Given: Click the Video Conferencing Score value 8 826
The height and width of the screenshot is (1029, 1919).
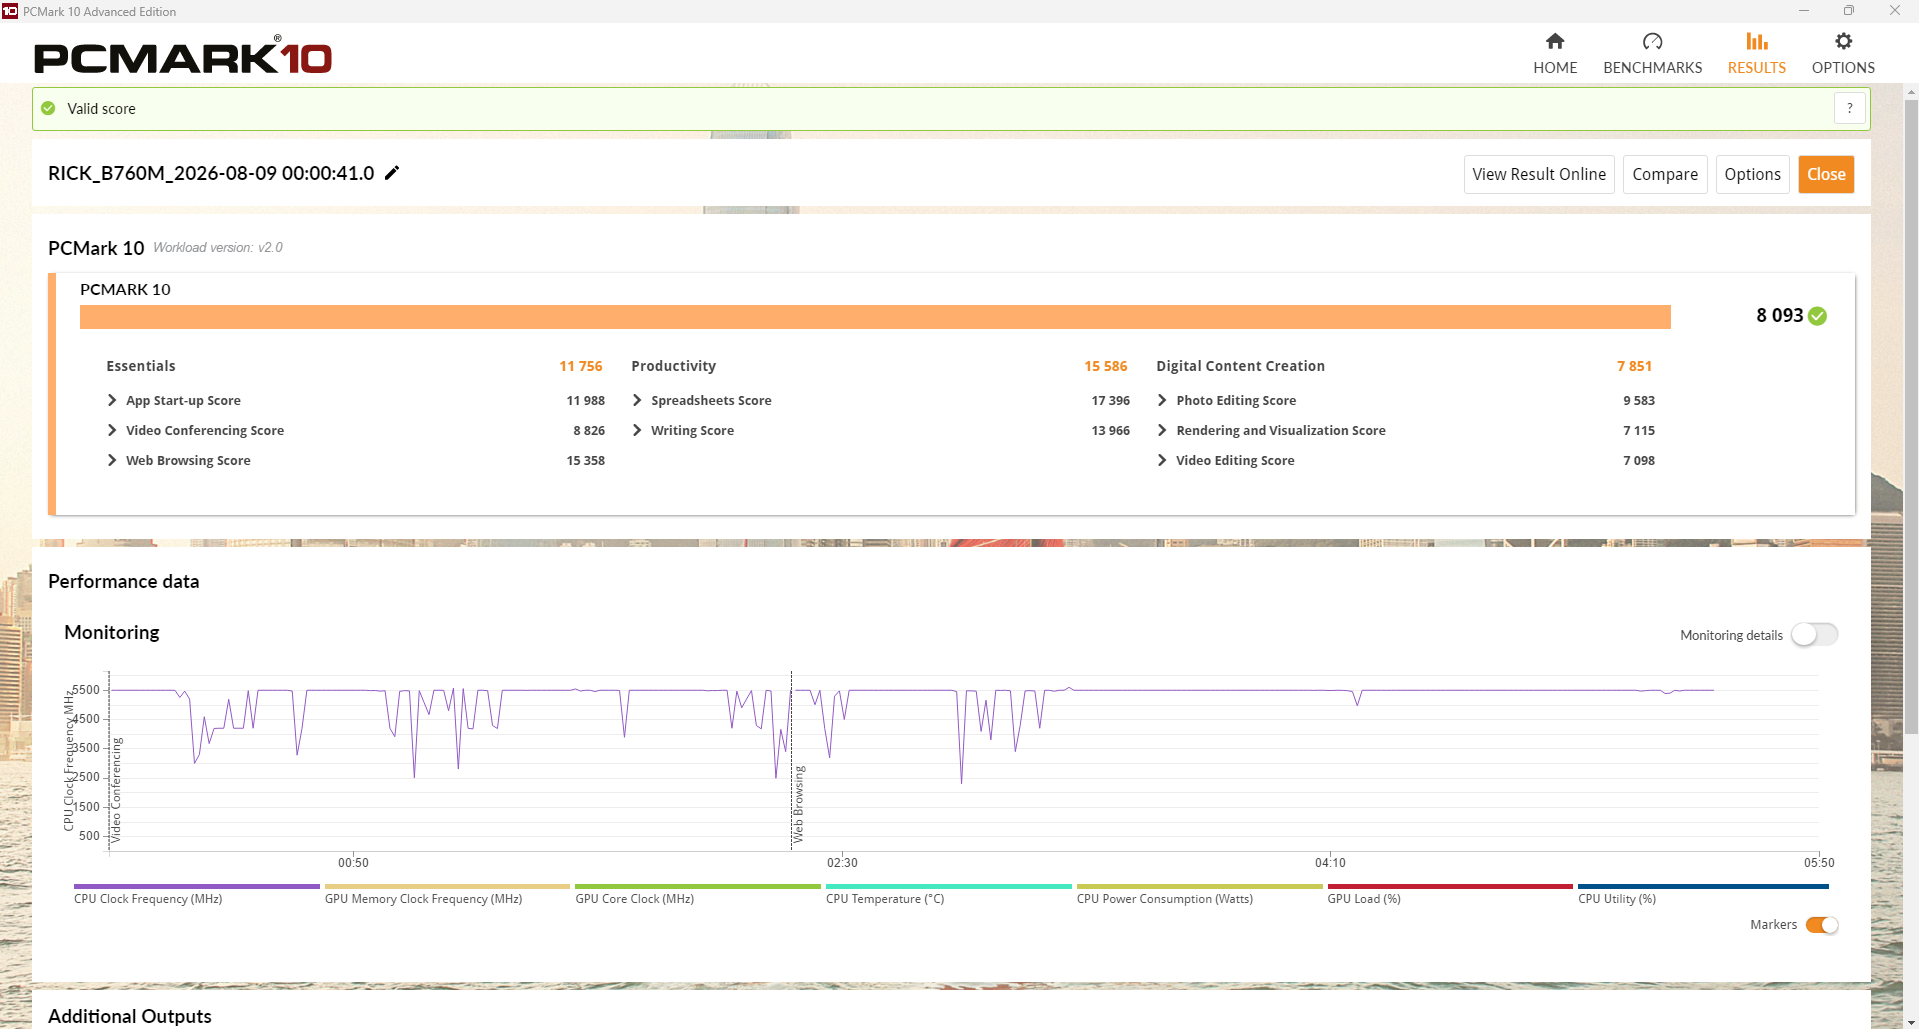Looking at the screenshot, I should pos(589,430).
